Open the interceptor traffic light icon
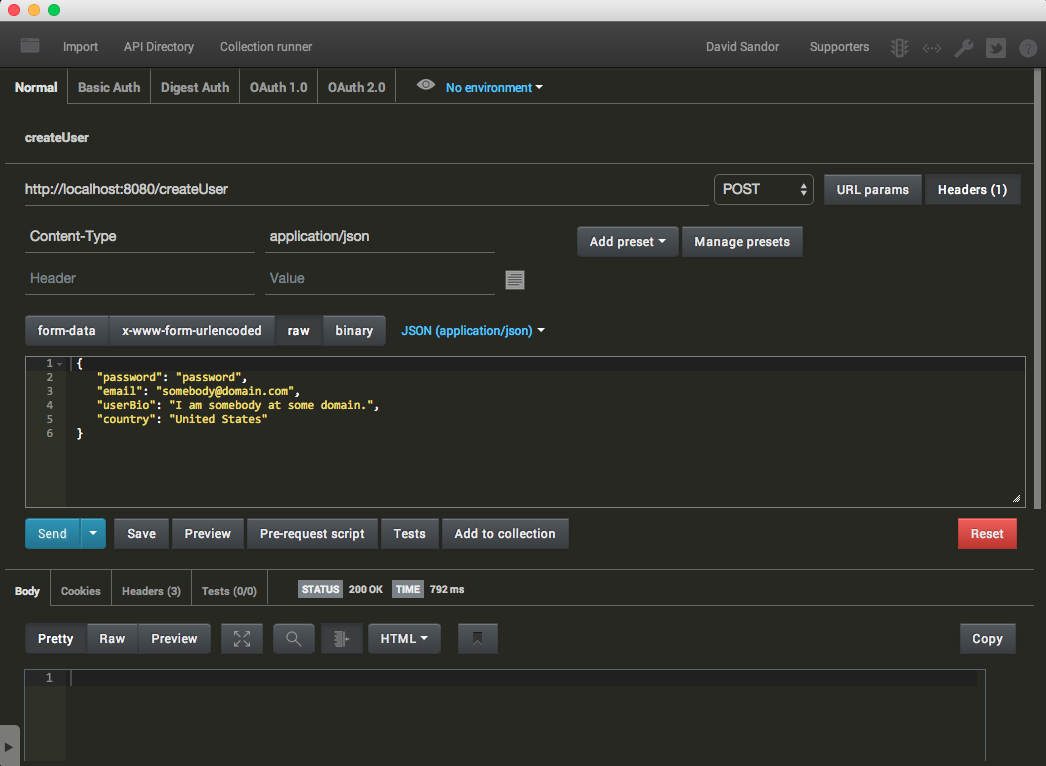The height and width of the screenshot is (766, 1046). (x=899, y=47)
